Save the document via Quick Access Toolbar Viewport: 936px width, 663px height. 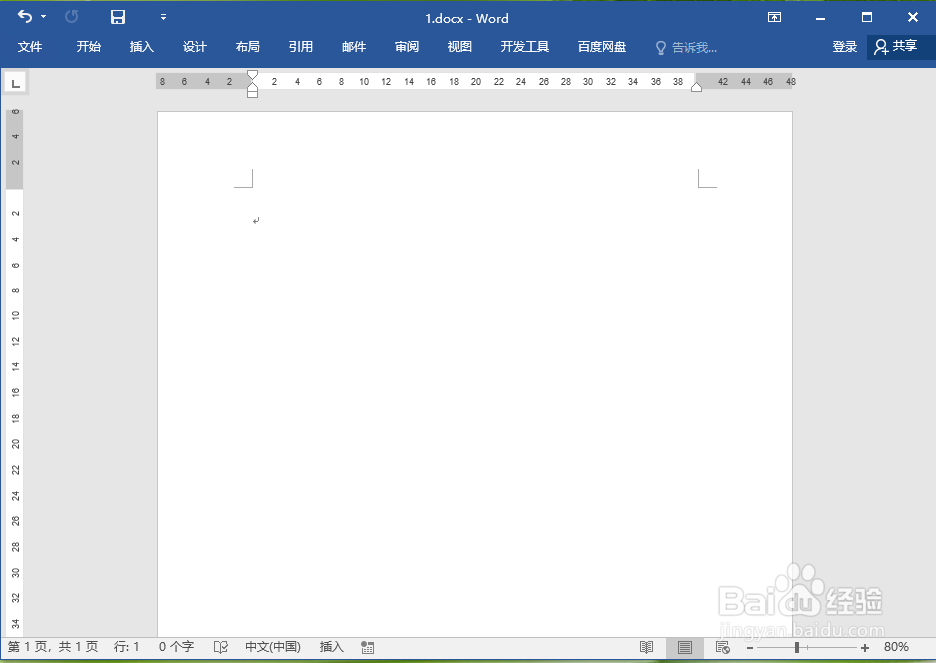click(117, 17)
